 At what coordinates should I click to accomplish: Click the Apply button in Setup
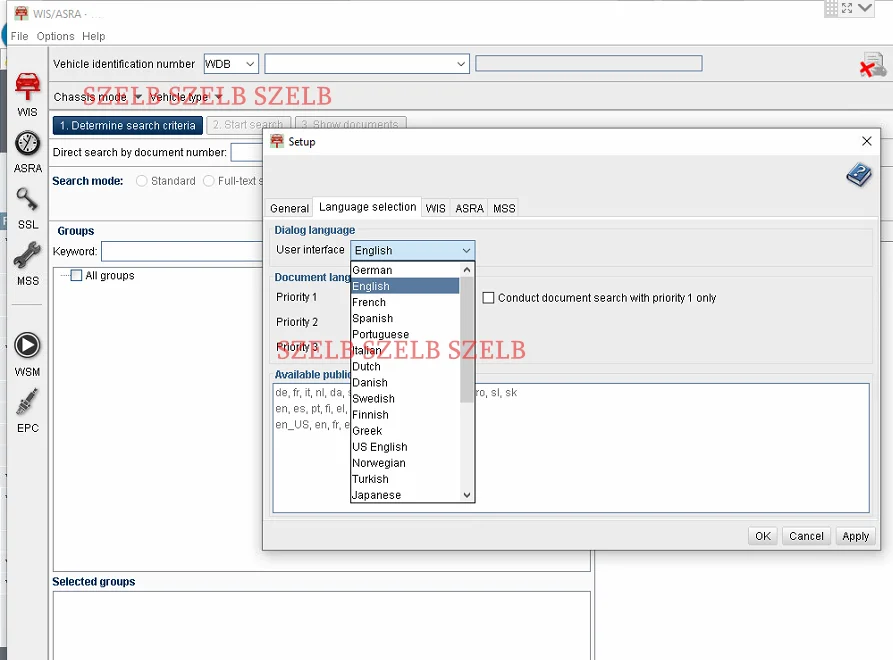(x=855, y=536)
